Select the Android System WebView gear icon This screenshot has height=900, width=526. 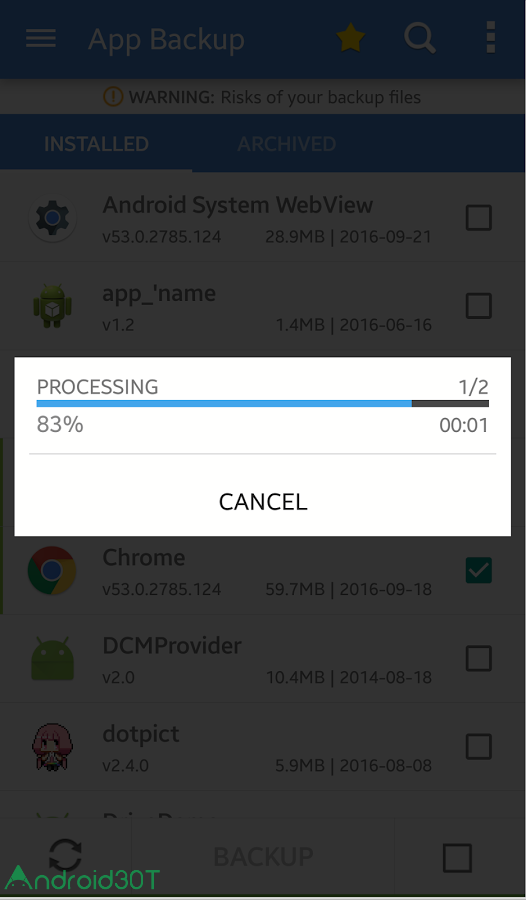[x=52, y=218]
